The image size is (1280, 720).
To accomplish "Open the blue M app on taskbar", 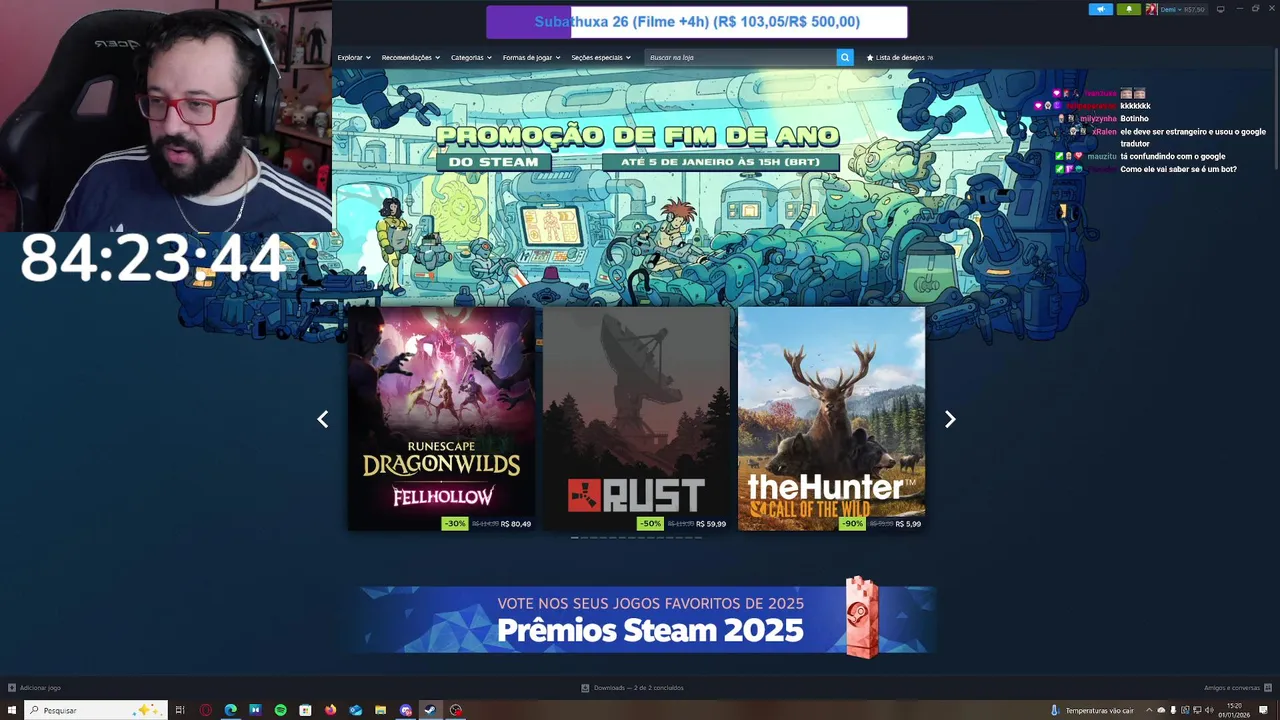I will tap(255, 710).
